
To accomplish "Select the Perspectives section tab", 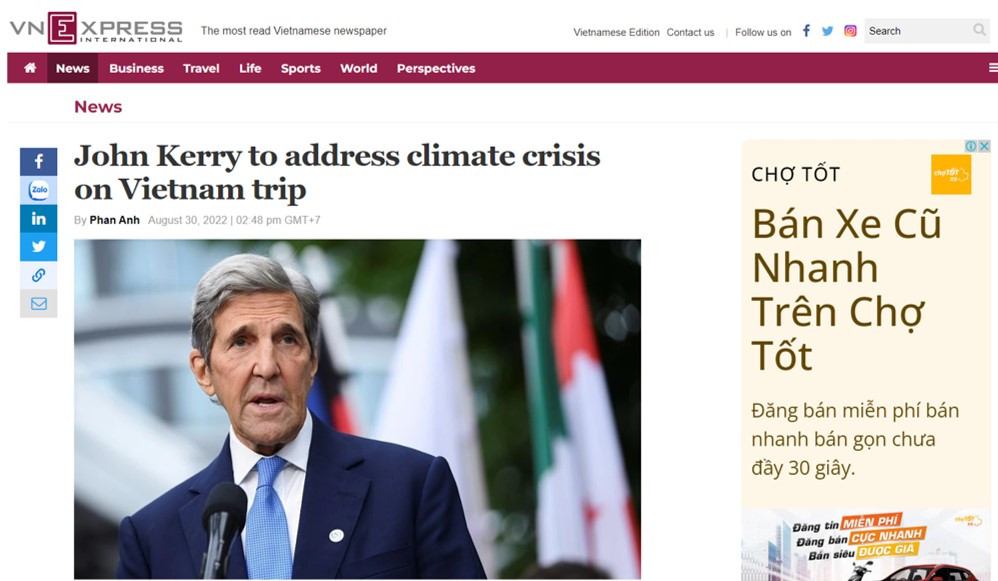I will [x=436, y=68].
